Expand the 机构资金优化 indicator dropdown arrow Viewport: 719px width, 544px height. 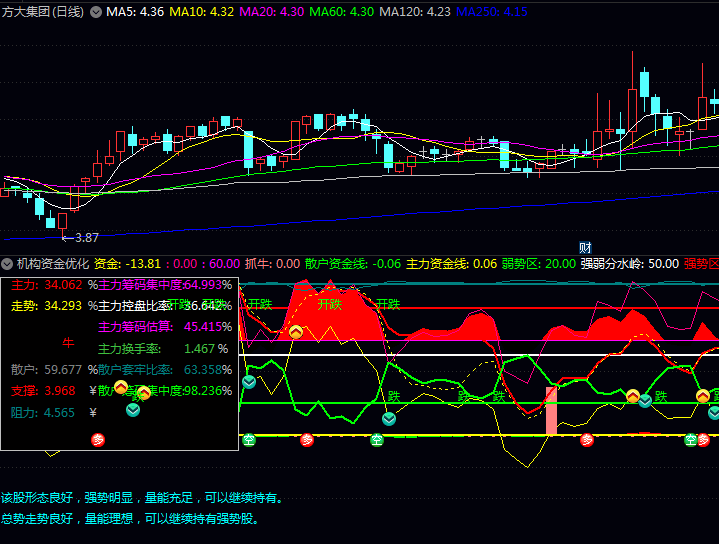click(7, 264)
